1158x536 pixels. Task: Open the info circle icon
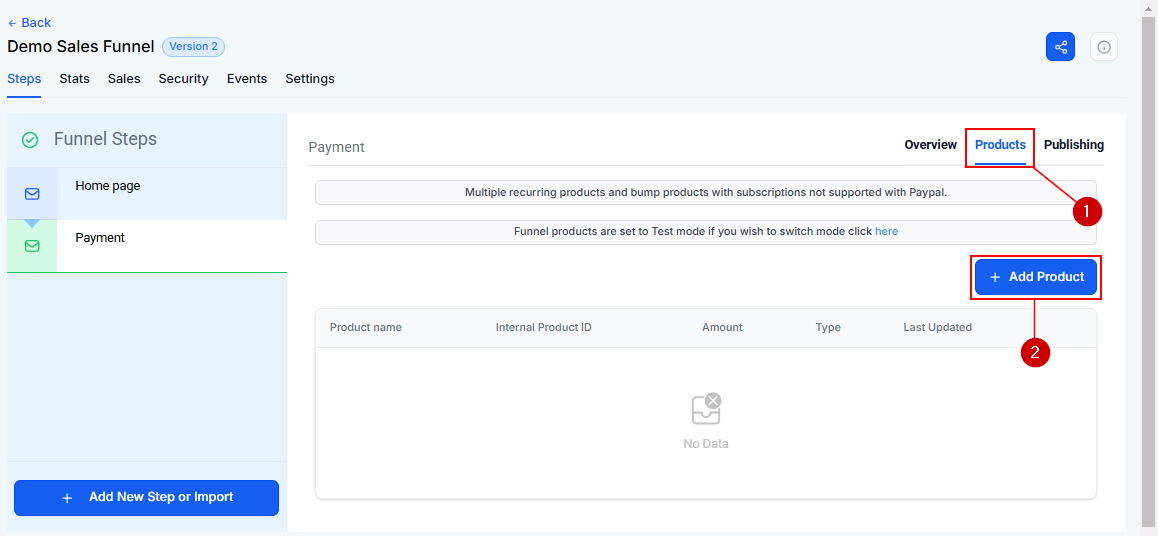(x=1103, y=47)
